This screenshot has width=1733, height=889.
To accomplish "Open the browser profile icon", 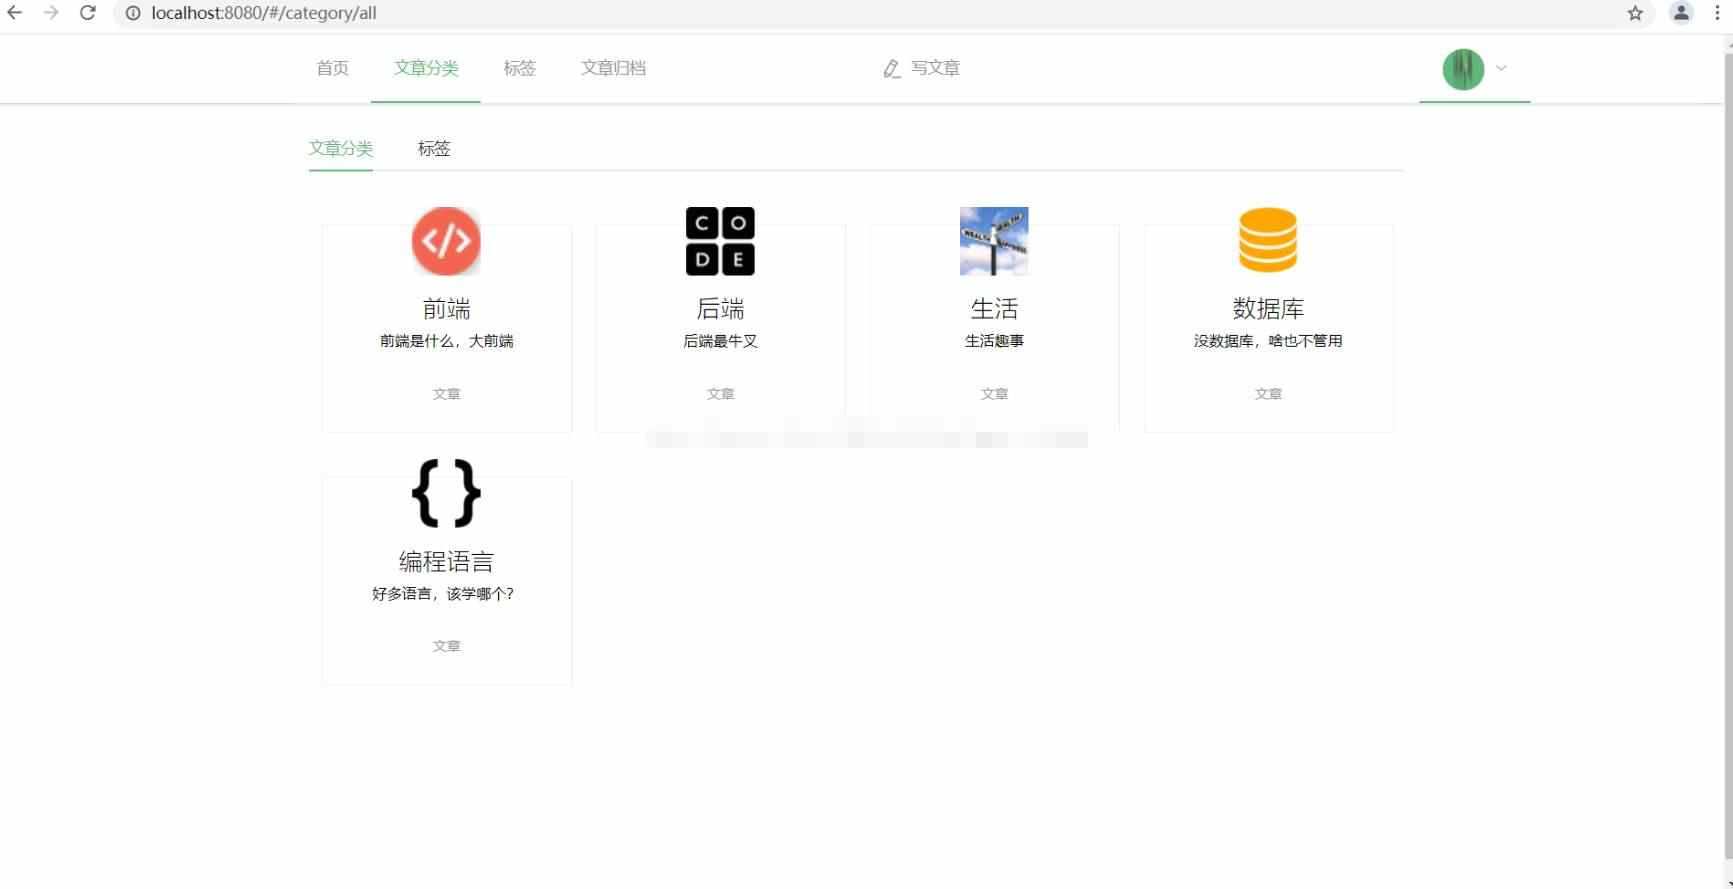I will click(x=1681, y=13).
